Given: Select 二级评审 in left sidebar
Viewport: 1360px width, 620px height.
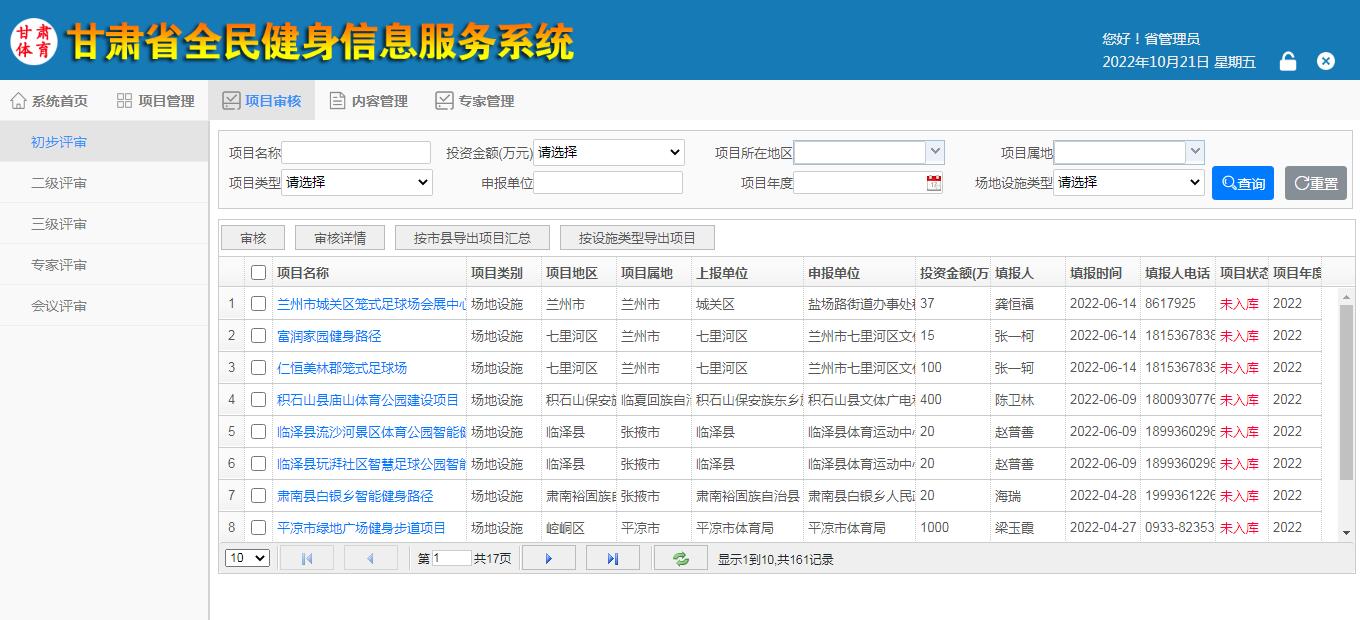Looking at the screenshot, I should click(x=59, y=183).
